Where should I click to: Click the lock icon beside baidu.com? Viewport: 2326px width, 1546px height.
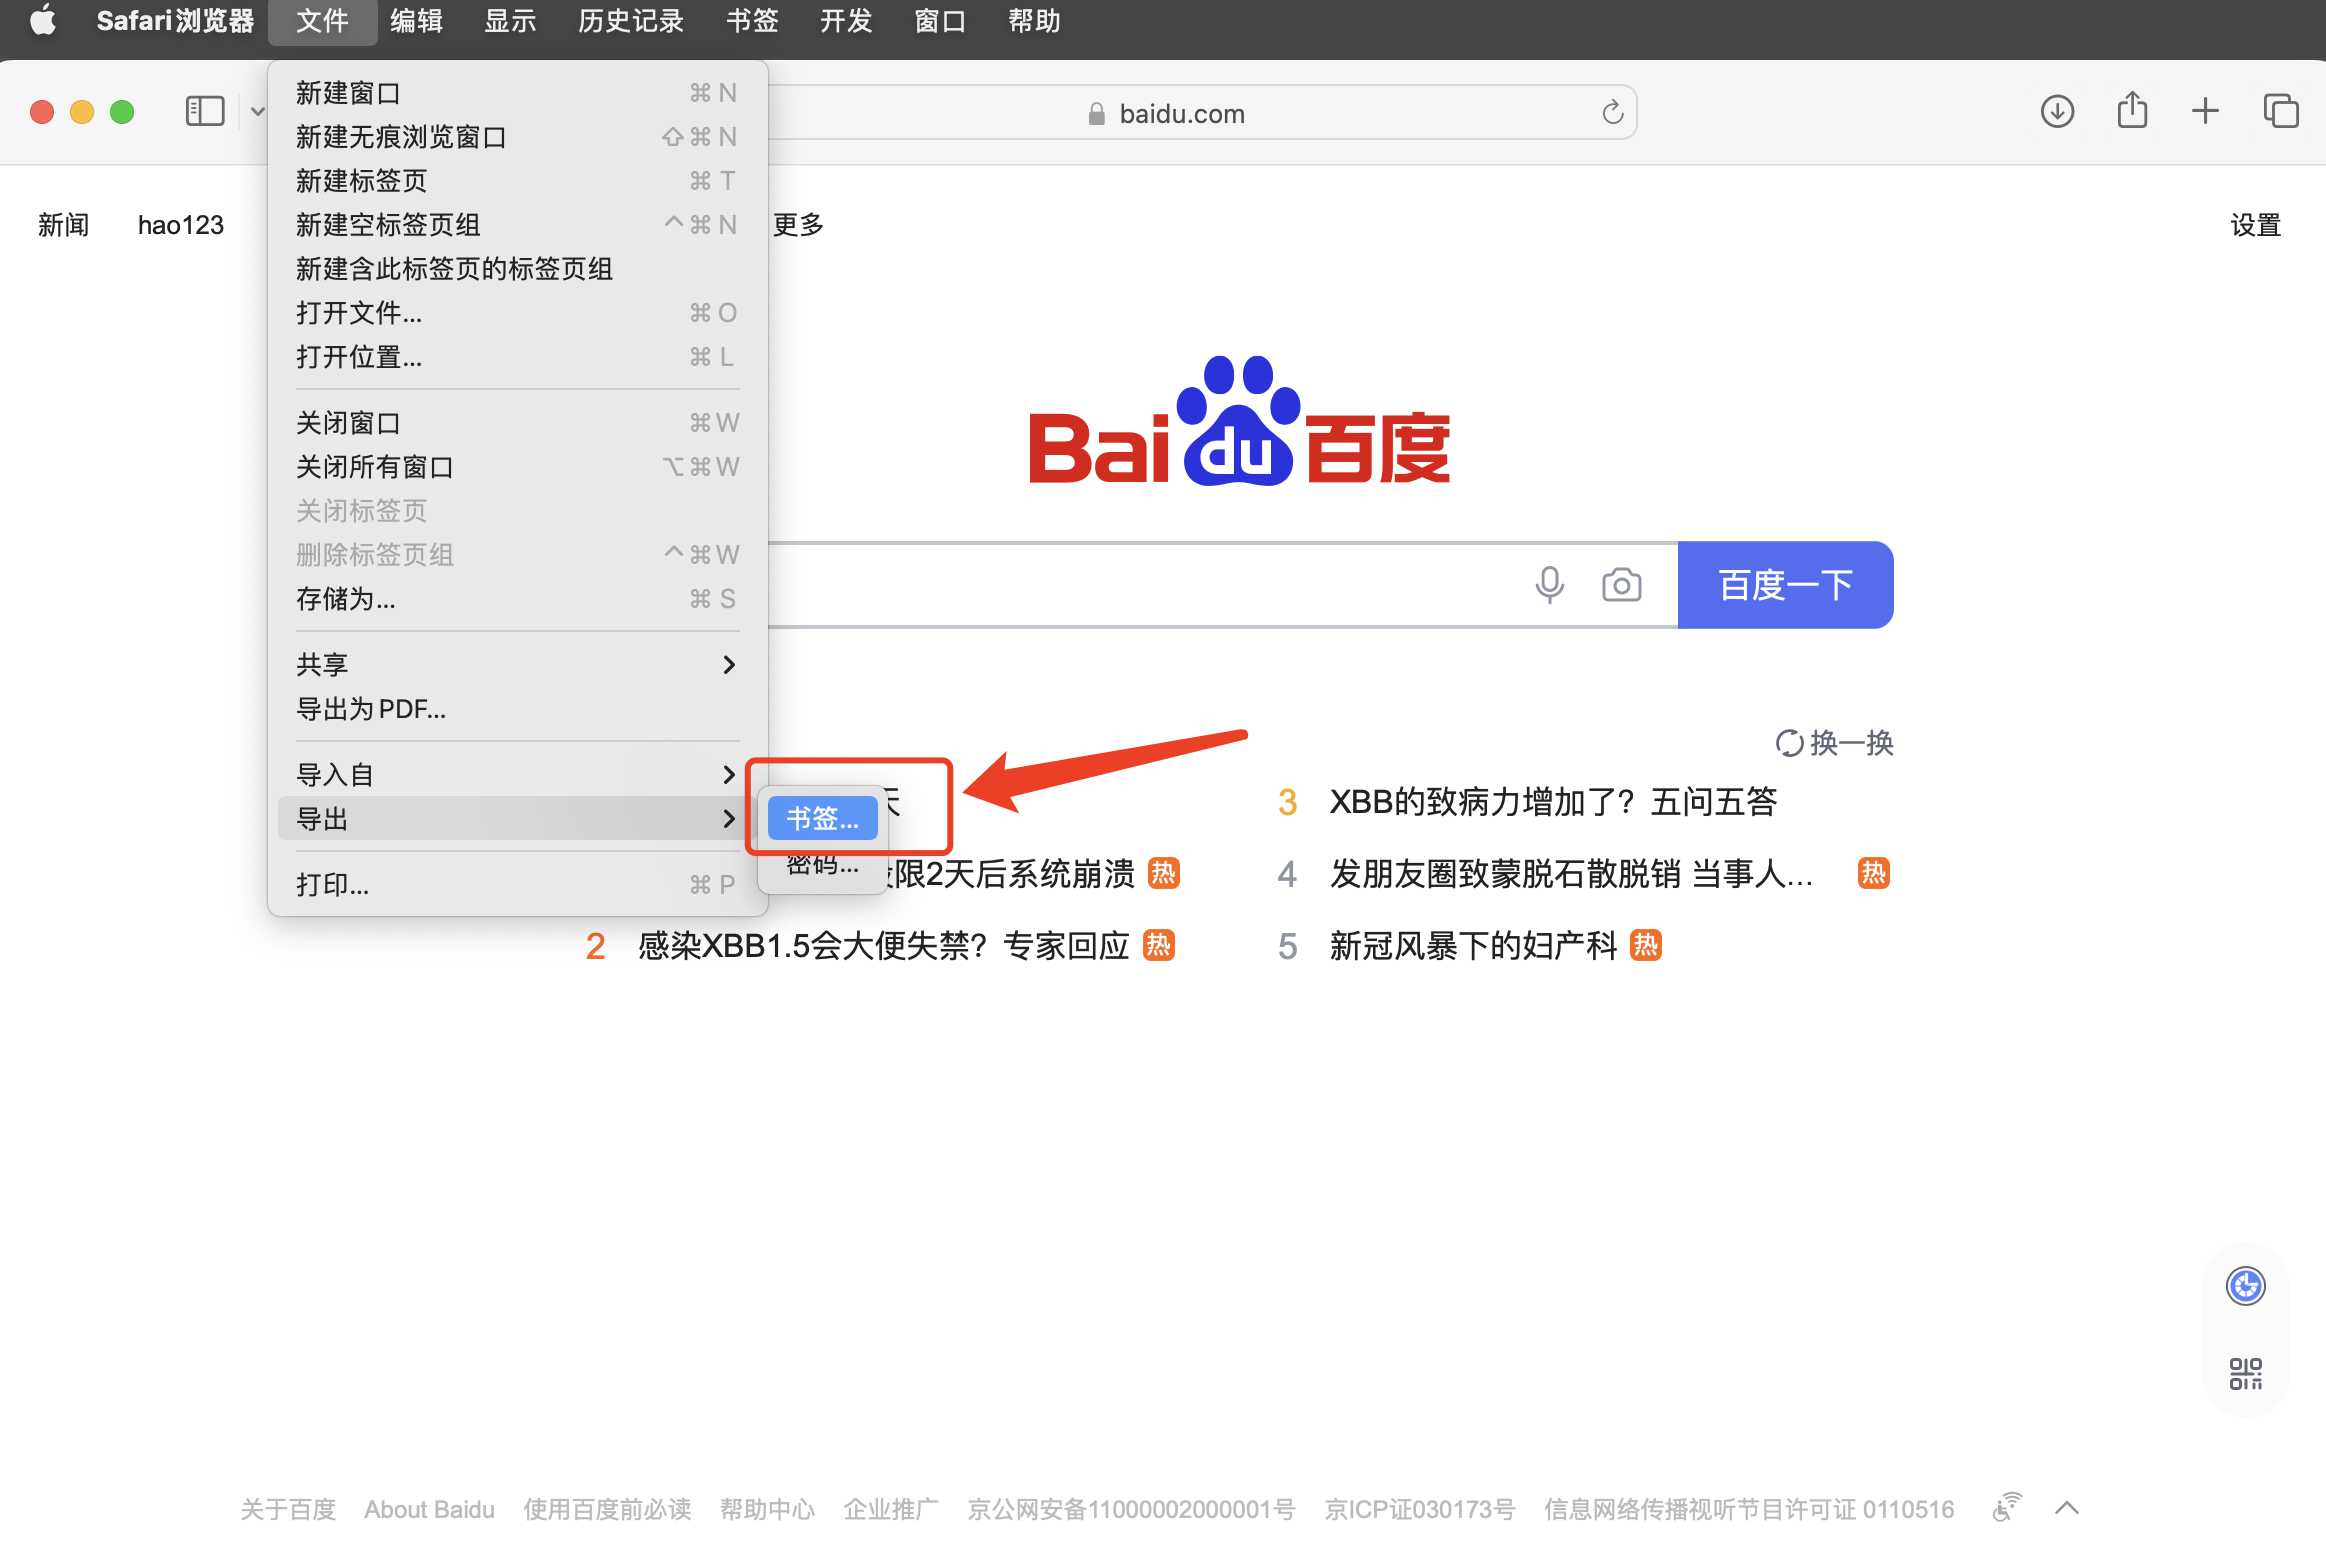click(1097, 114)
